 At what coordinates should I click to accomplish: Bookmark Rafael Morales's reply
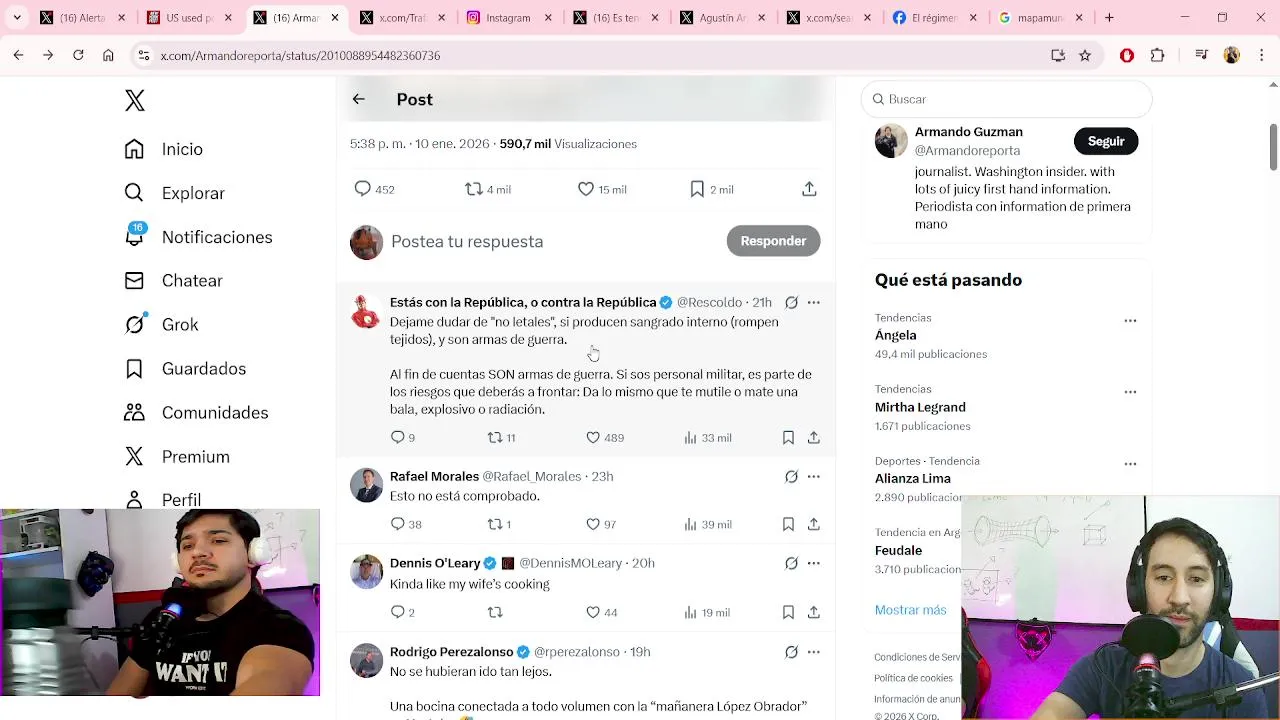(x=788, y=524)
